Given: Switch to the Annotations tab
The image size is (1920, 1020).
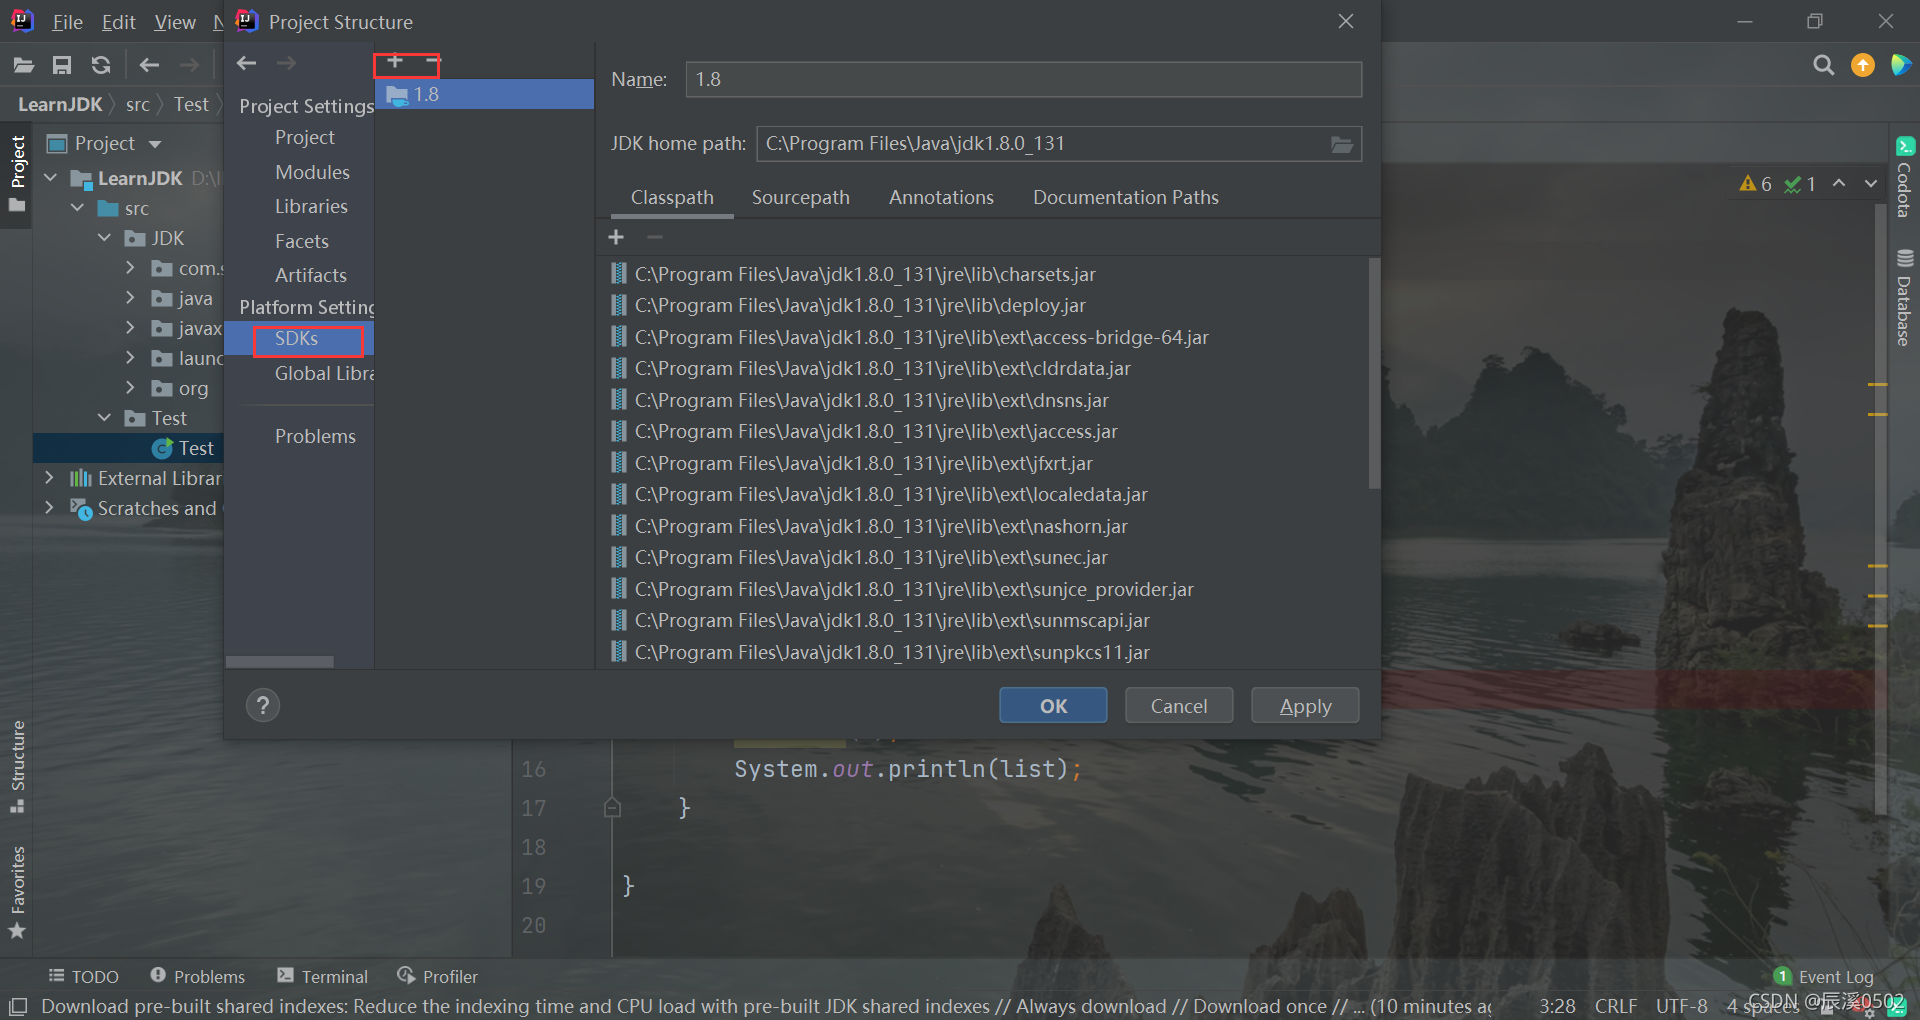Looking at the screenshot, I should click(x=941, y=198).
